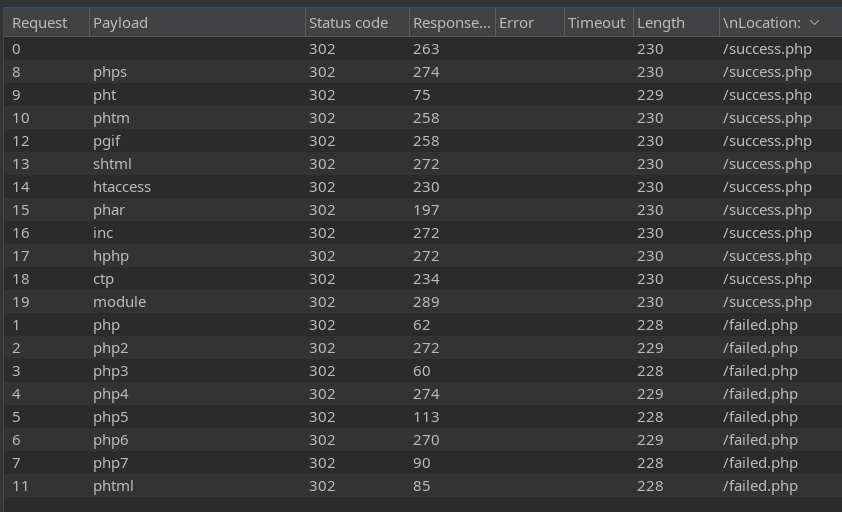Viewport: 842px width, 512px height.
Task: Click the status code 302 in phar row
Action: tap(322, 210)
